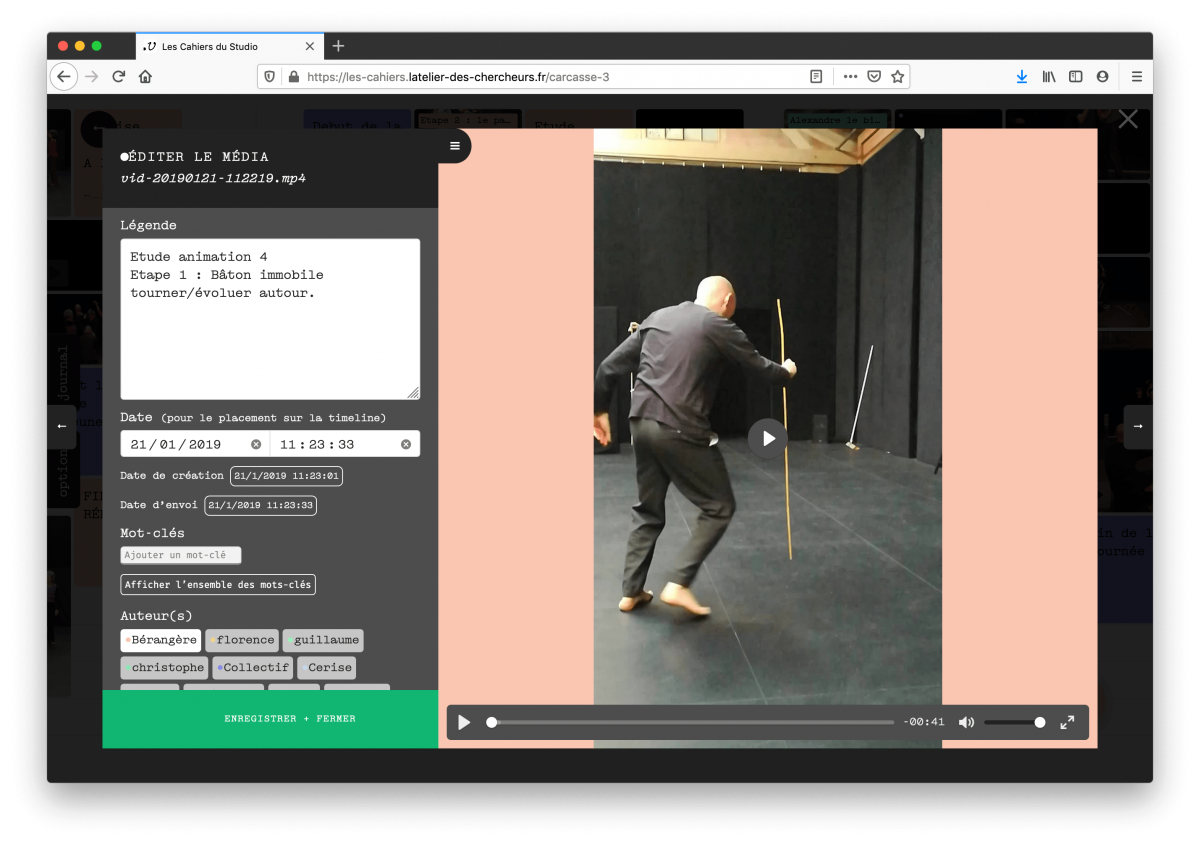1200x845 pixels.
Task: Open the Firefox downloads arrow icon
Action: pos(1021,77)
